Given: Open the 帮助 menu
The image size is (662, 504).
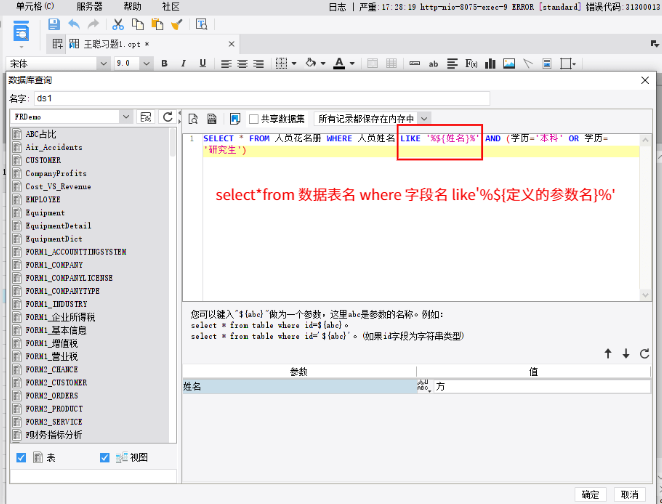Looking at the screenshot, I should [x=133, y=6].
